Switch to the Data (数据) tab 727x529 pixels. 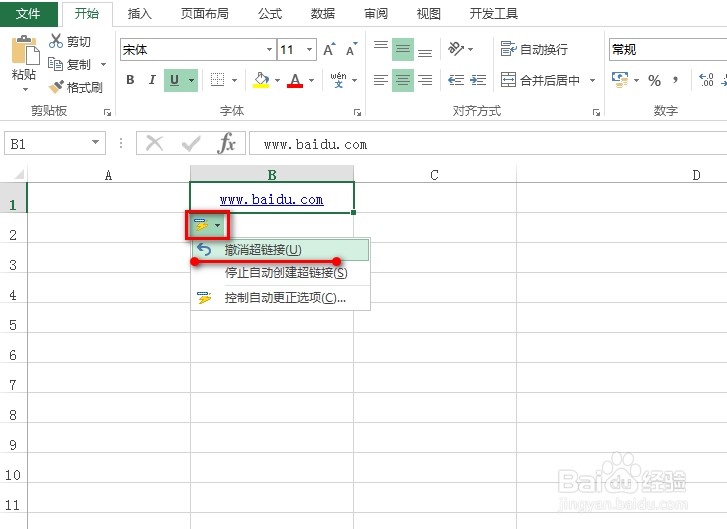[x=323, y=14]
